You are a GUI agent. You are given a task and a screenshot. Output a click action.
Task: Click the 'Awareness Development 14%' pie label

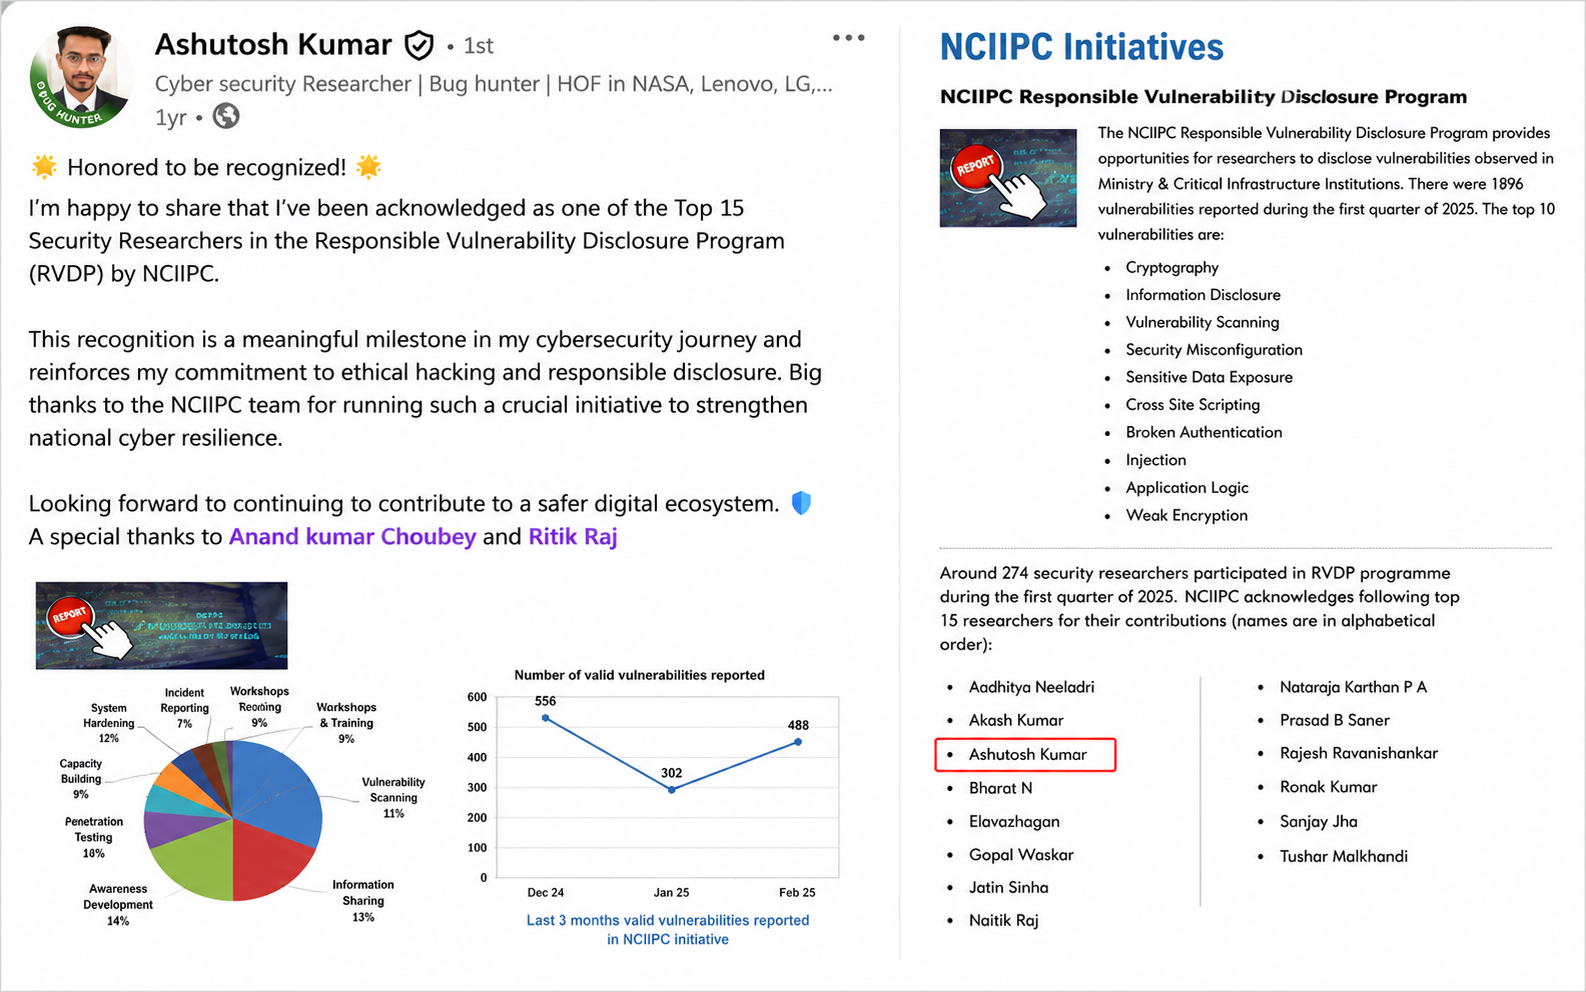point(118,905)
